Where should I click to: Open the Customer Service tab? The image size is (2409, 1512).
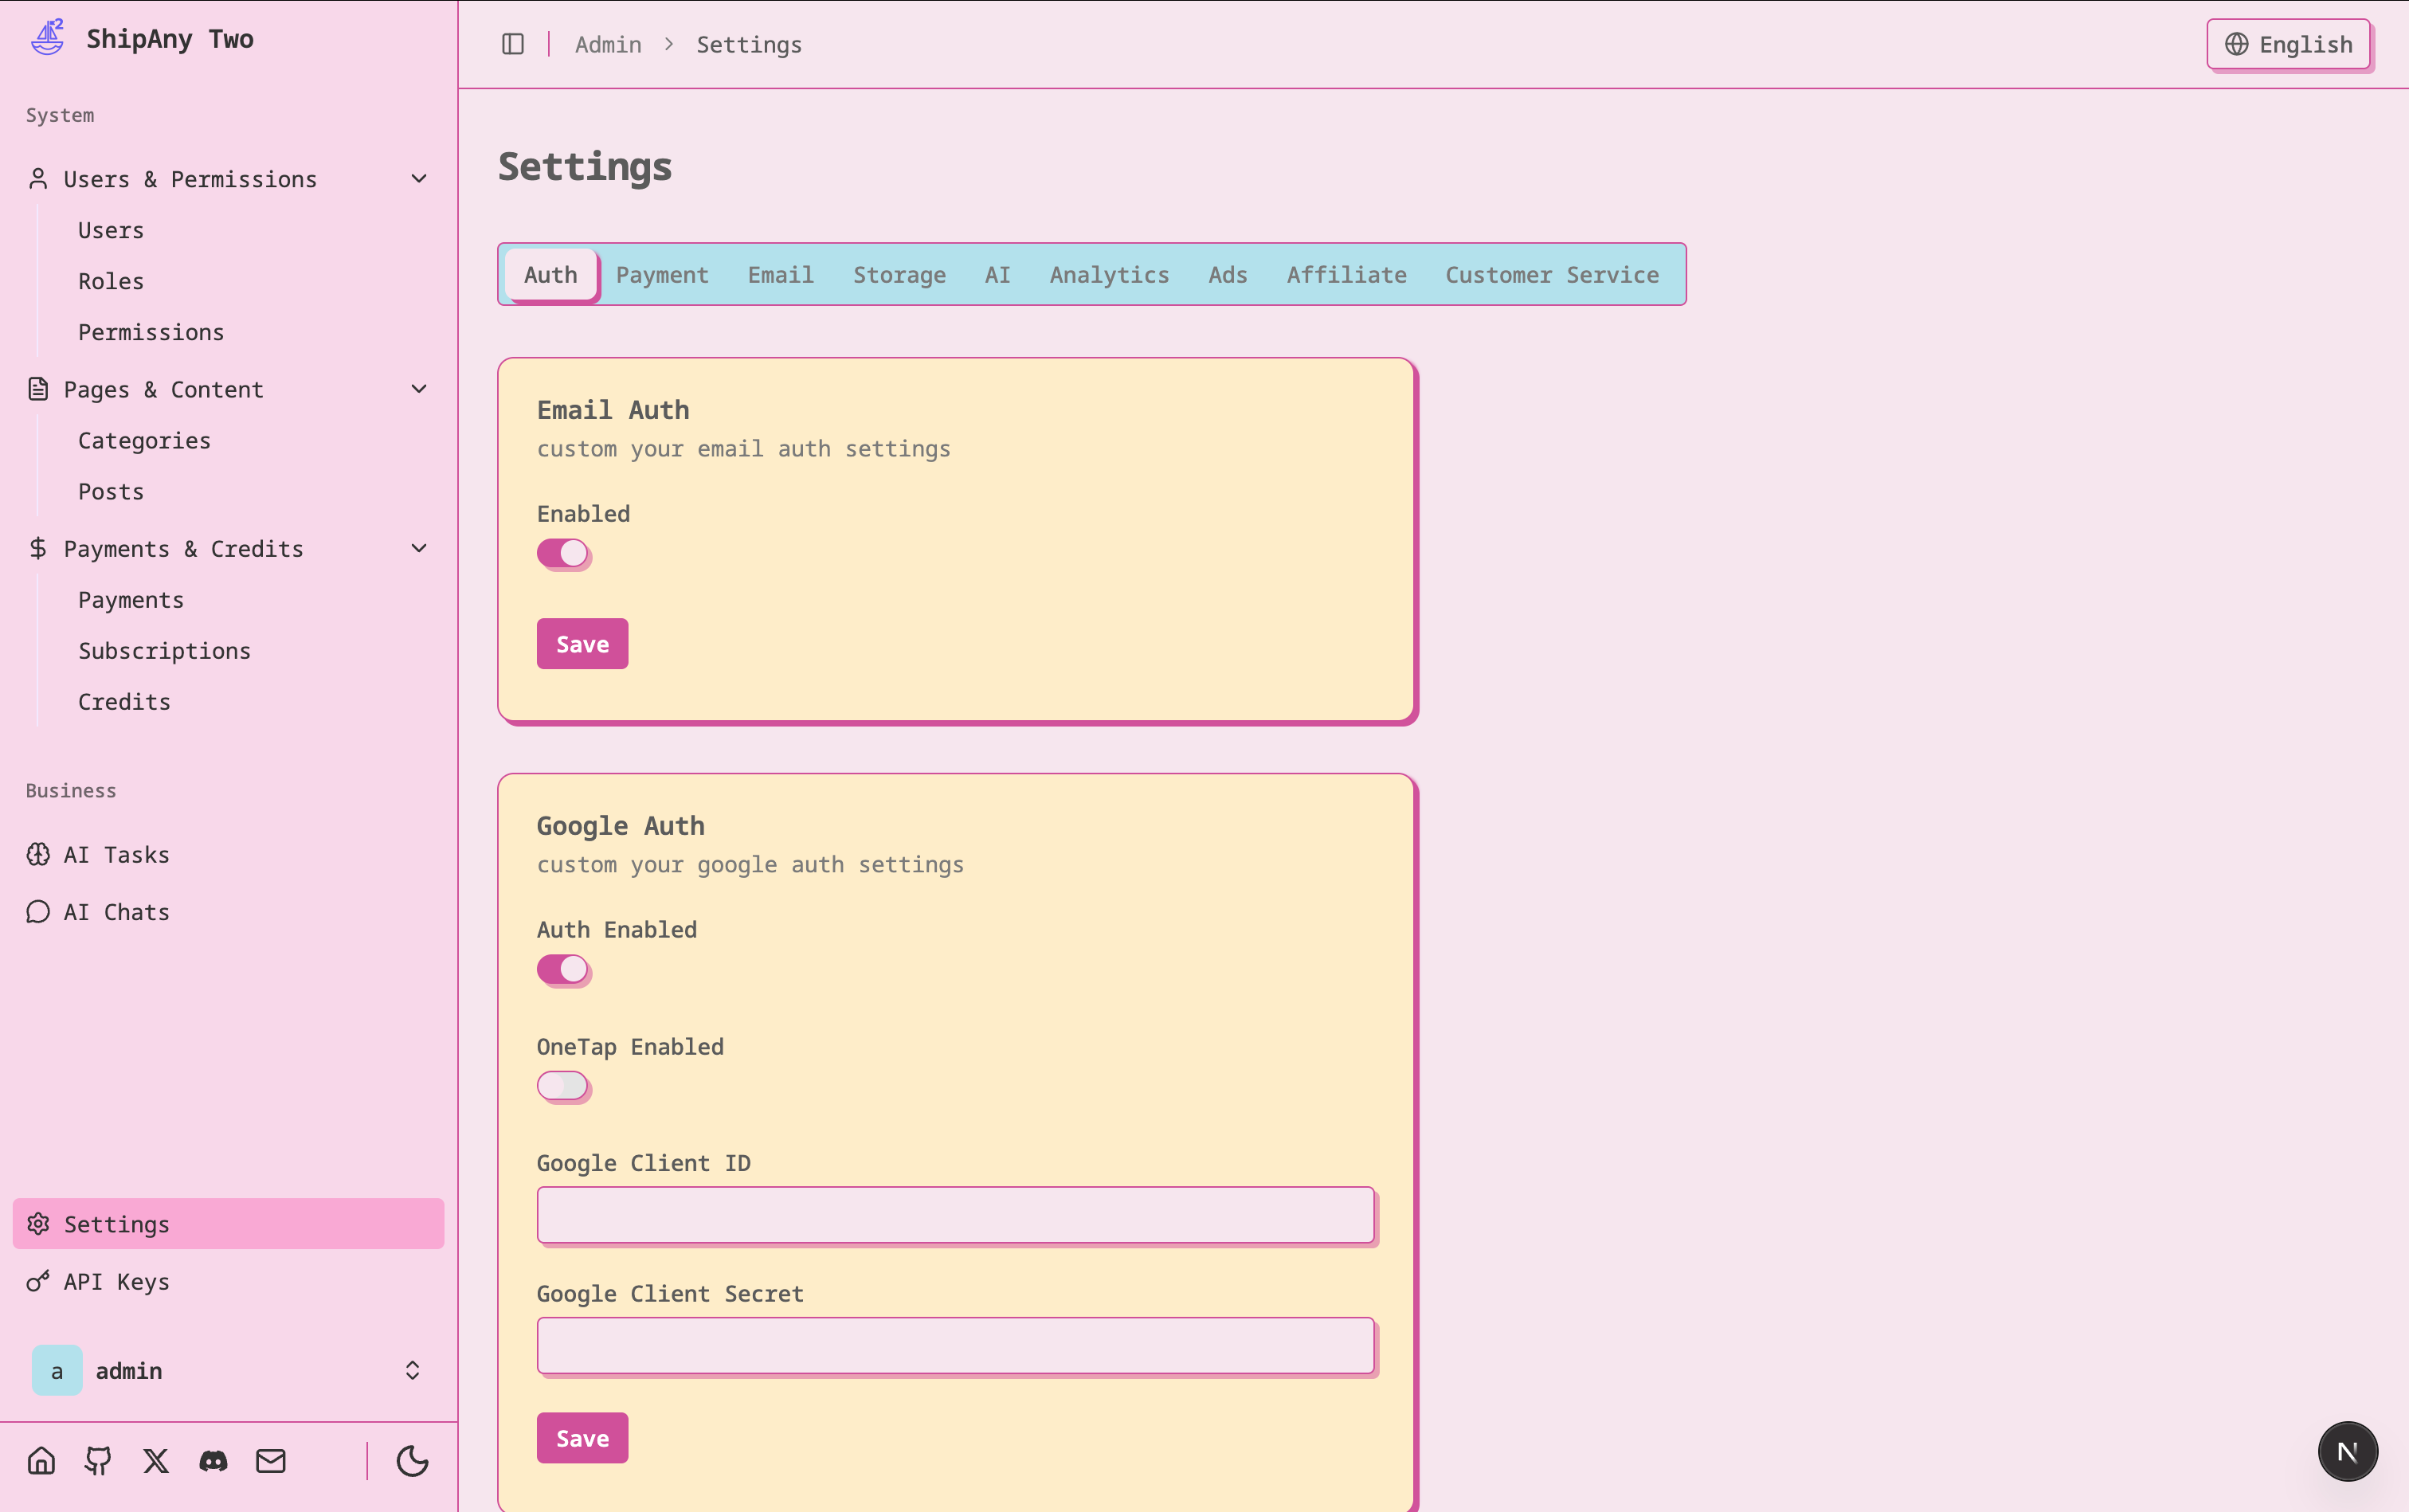coord(1551,275)
